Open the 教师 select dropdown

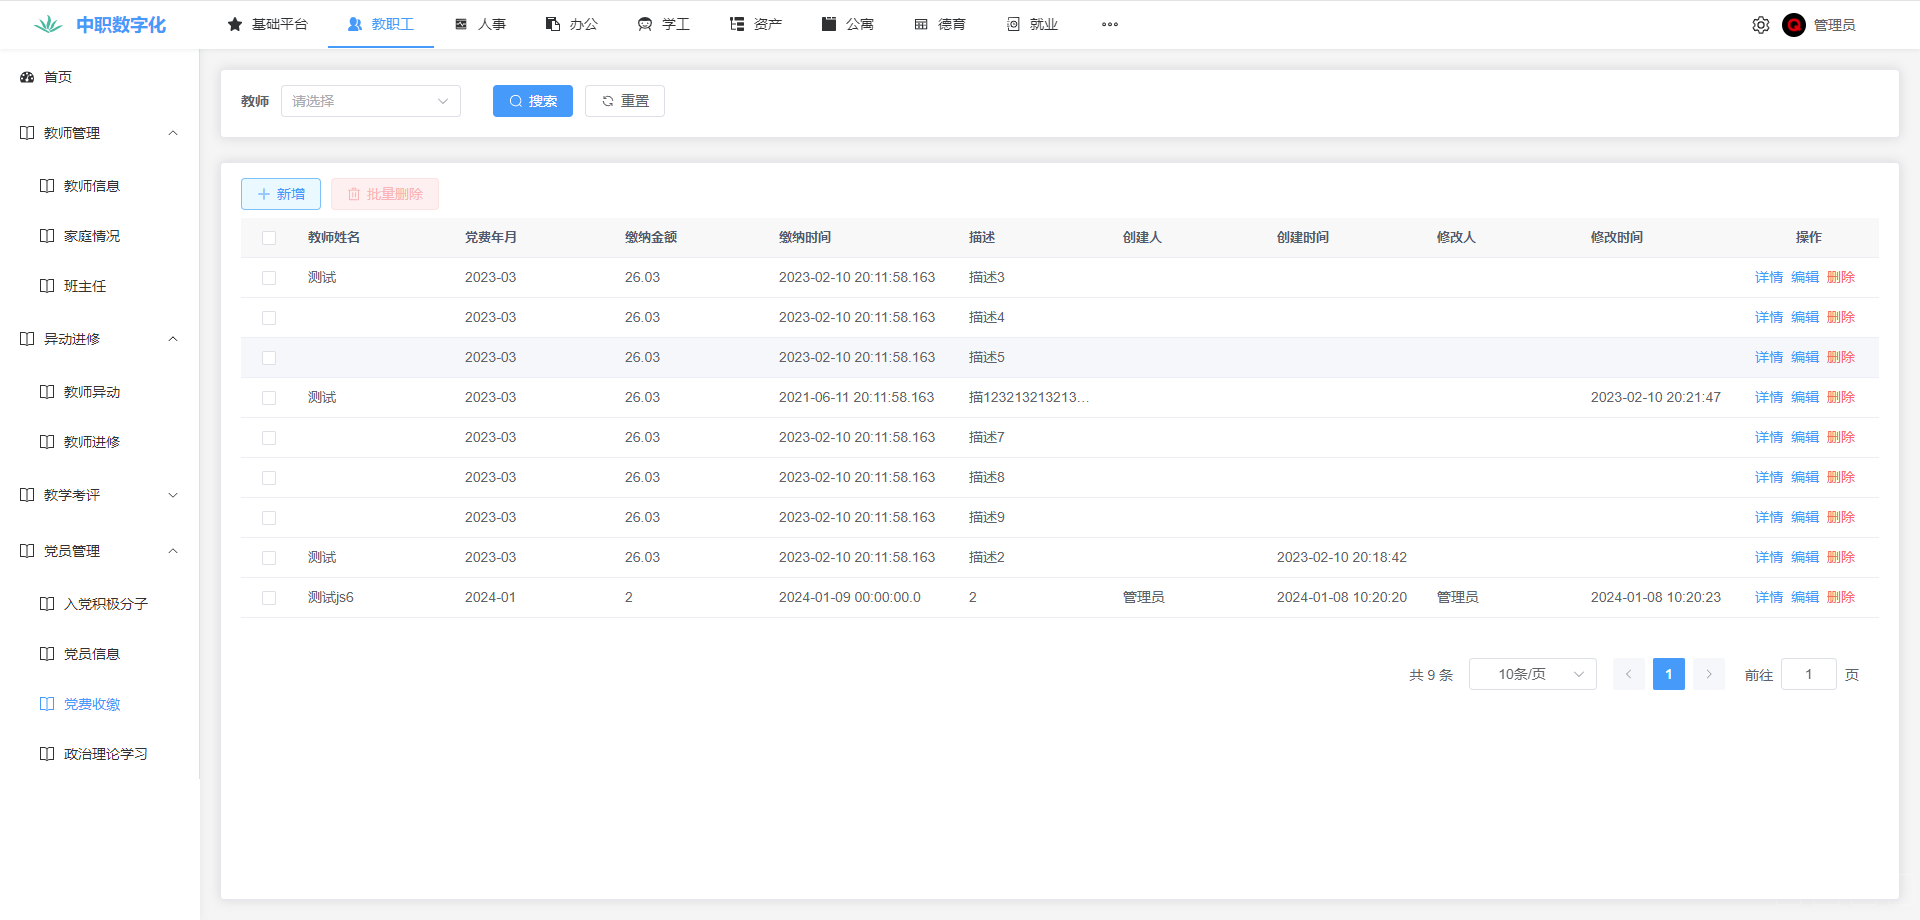(370, 101)
